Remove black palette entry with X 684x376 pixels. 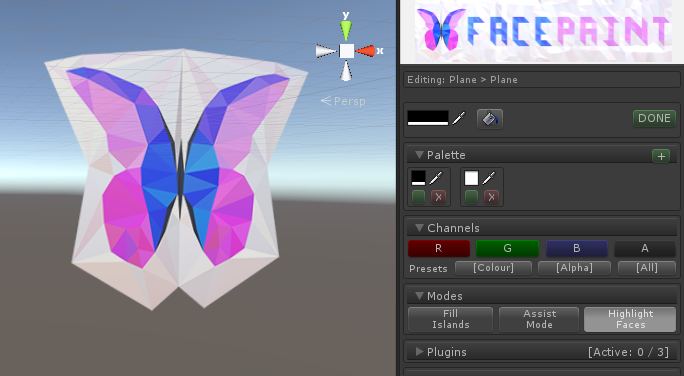(x=438, y=197)
